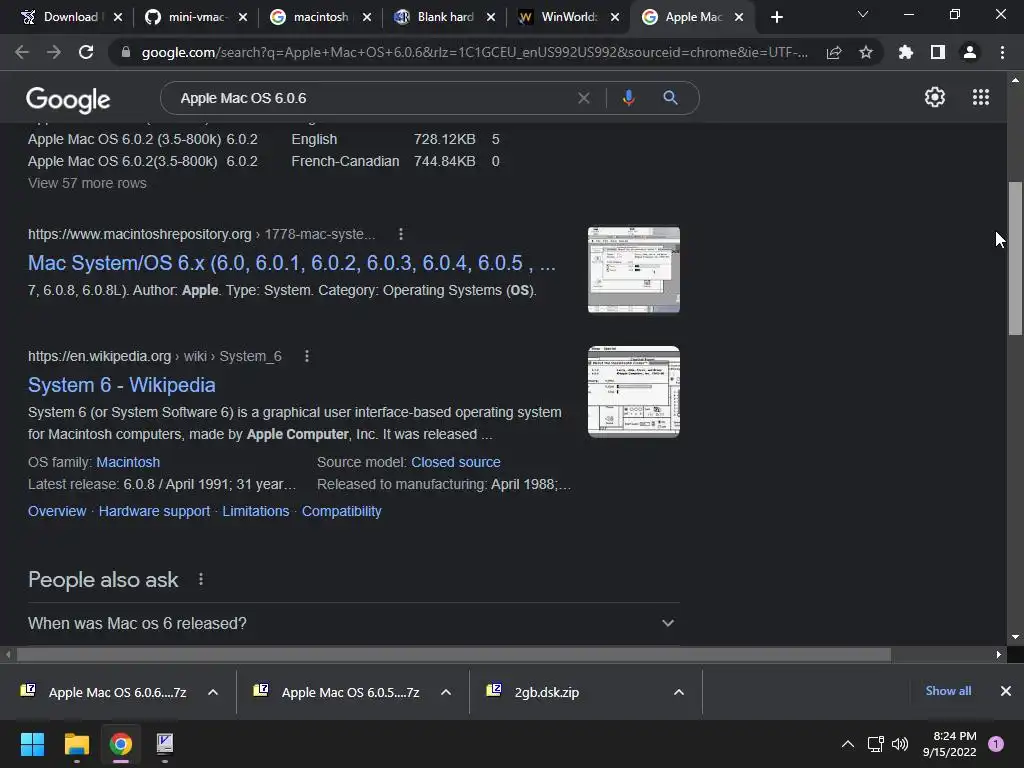
Task: Jump to the Hardware support section
Action: point(154,511)
